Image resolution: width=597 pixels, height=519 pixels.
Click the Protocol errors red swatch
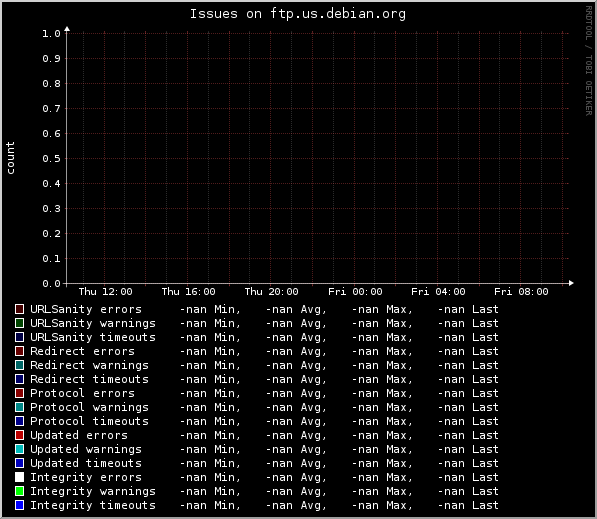coord(19,393)
